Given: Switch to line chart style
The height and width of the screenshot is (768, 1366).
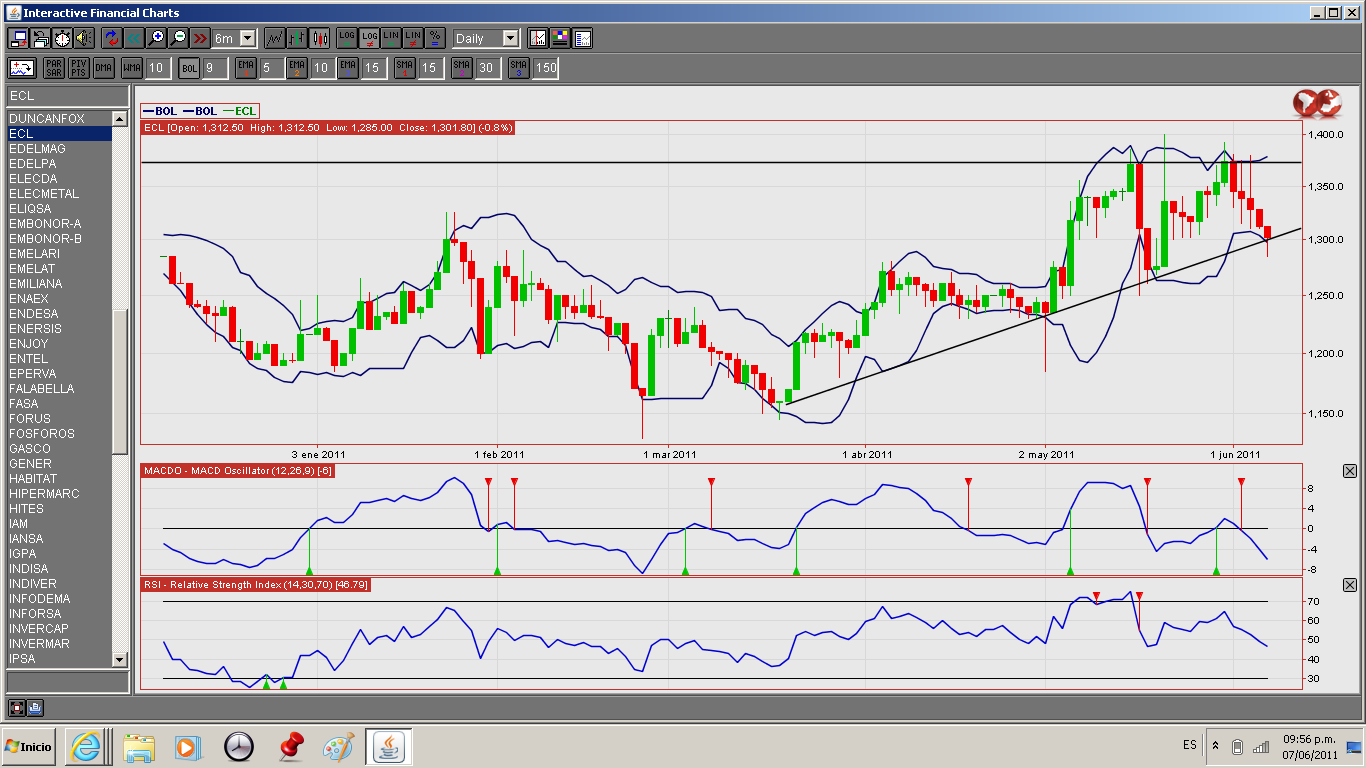Looking at the screenshot, I should tap(274, 38).
